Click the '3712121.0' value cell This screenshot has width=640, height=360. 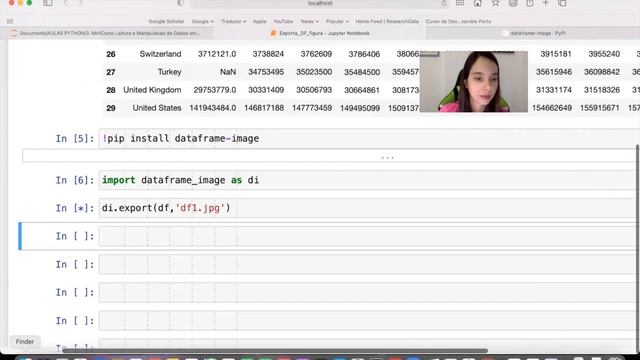point(217,54)
